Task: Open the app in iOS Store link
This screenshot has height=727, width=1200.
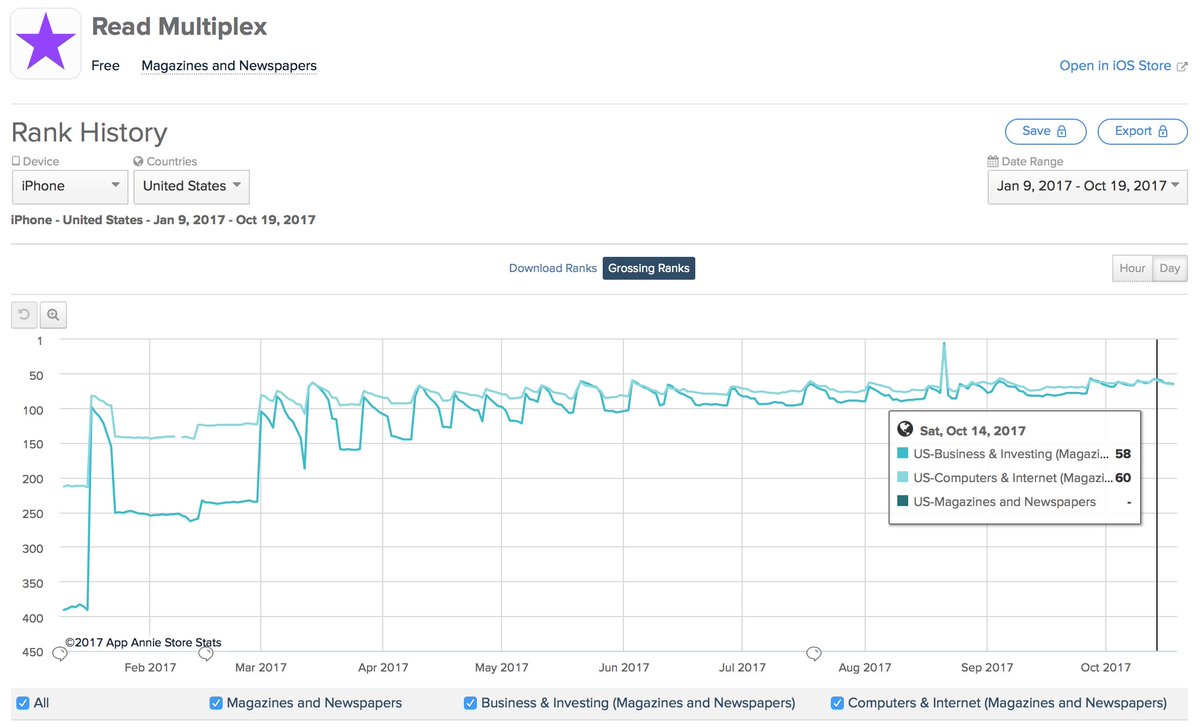Action: click(1115, 66)
